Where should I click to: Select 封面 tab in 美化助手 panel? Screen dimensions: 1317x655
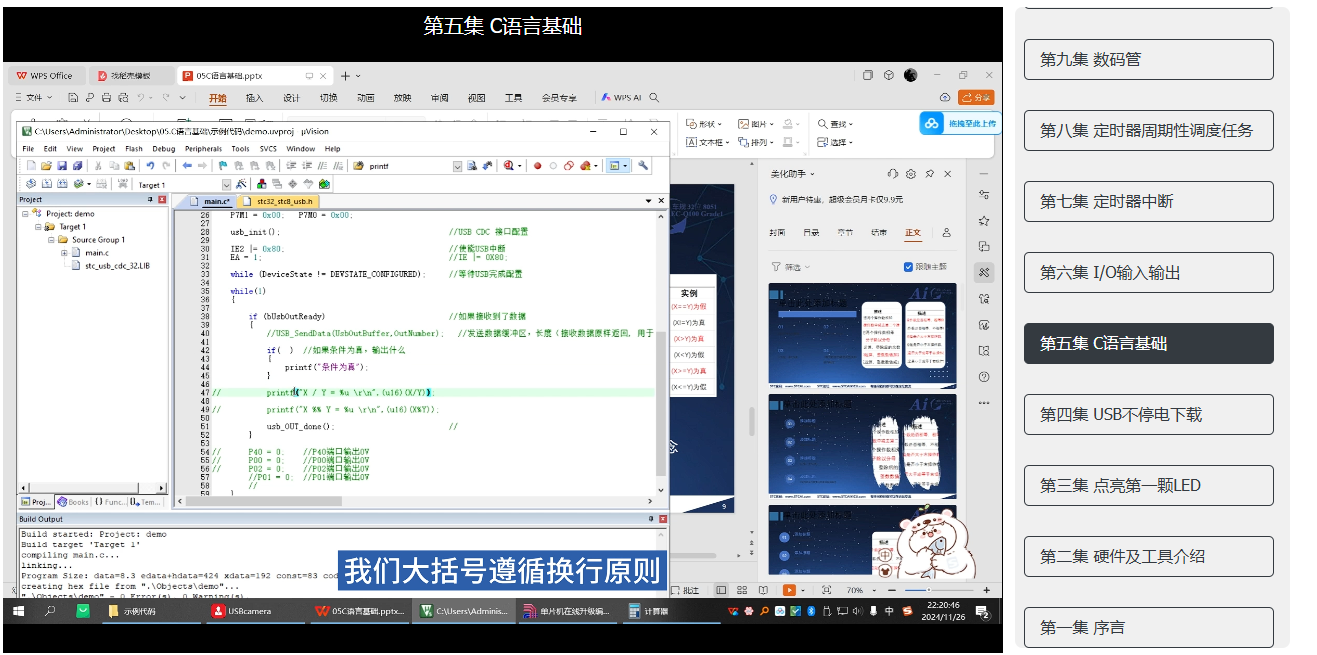[x=777, y=232]
